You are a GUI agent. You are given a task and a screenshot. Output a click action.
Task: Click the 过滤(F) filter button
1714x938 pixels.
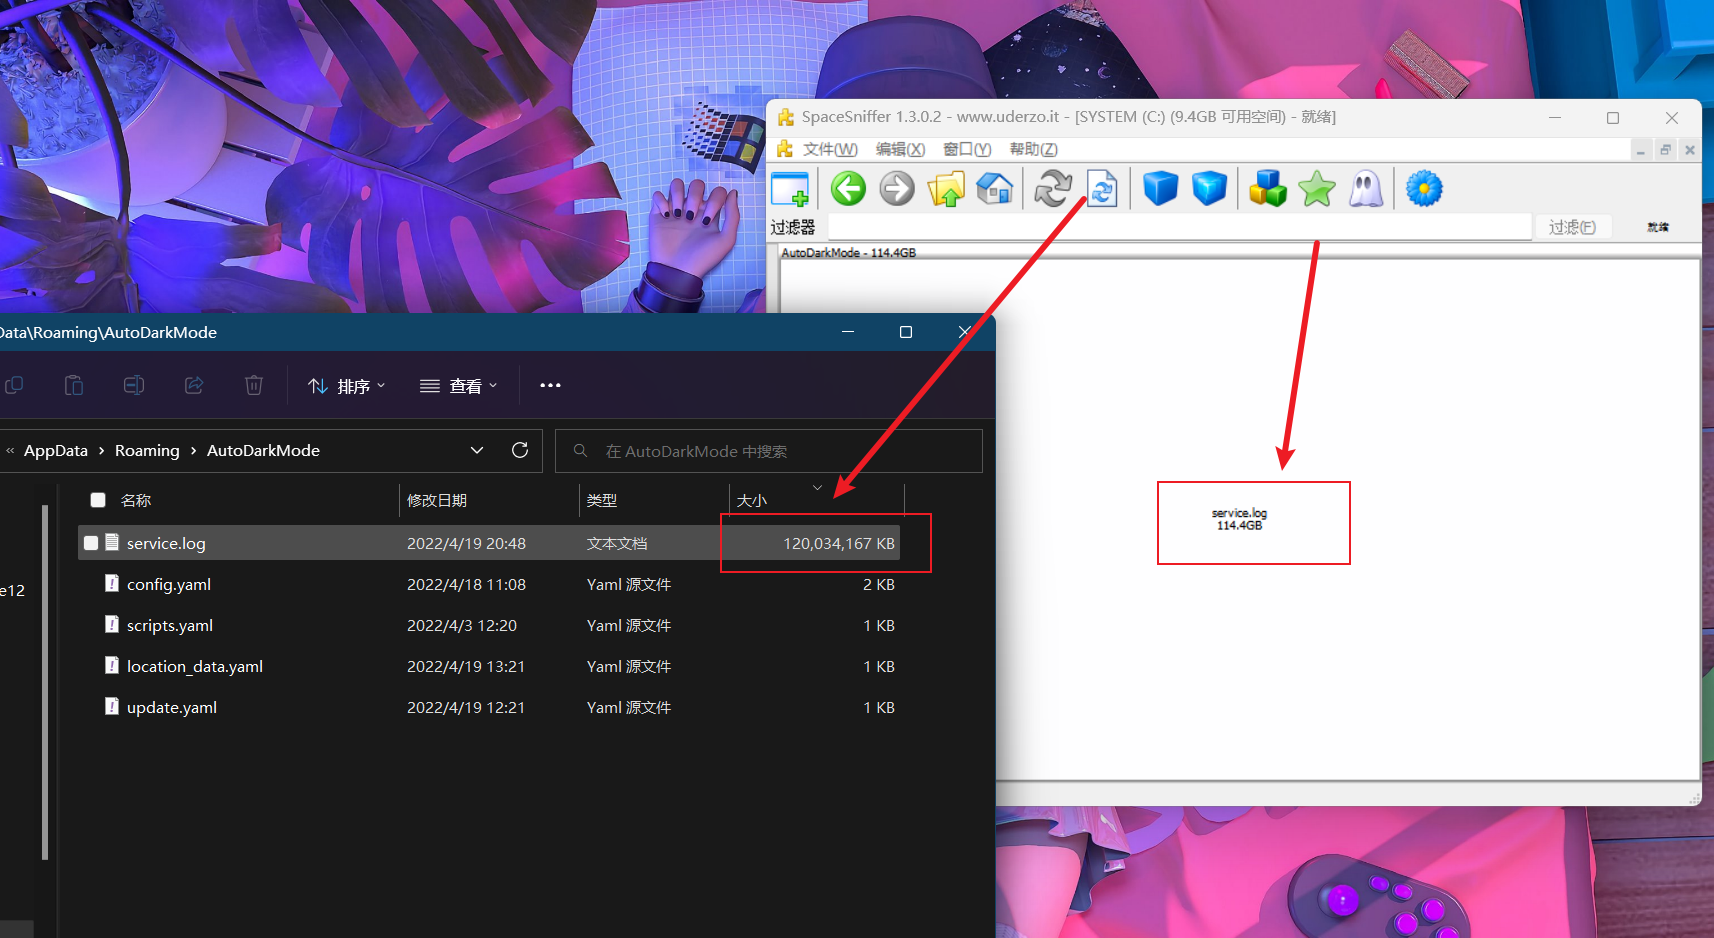[1572, 227]
